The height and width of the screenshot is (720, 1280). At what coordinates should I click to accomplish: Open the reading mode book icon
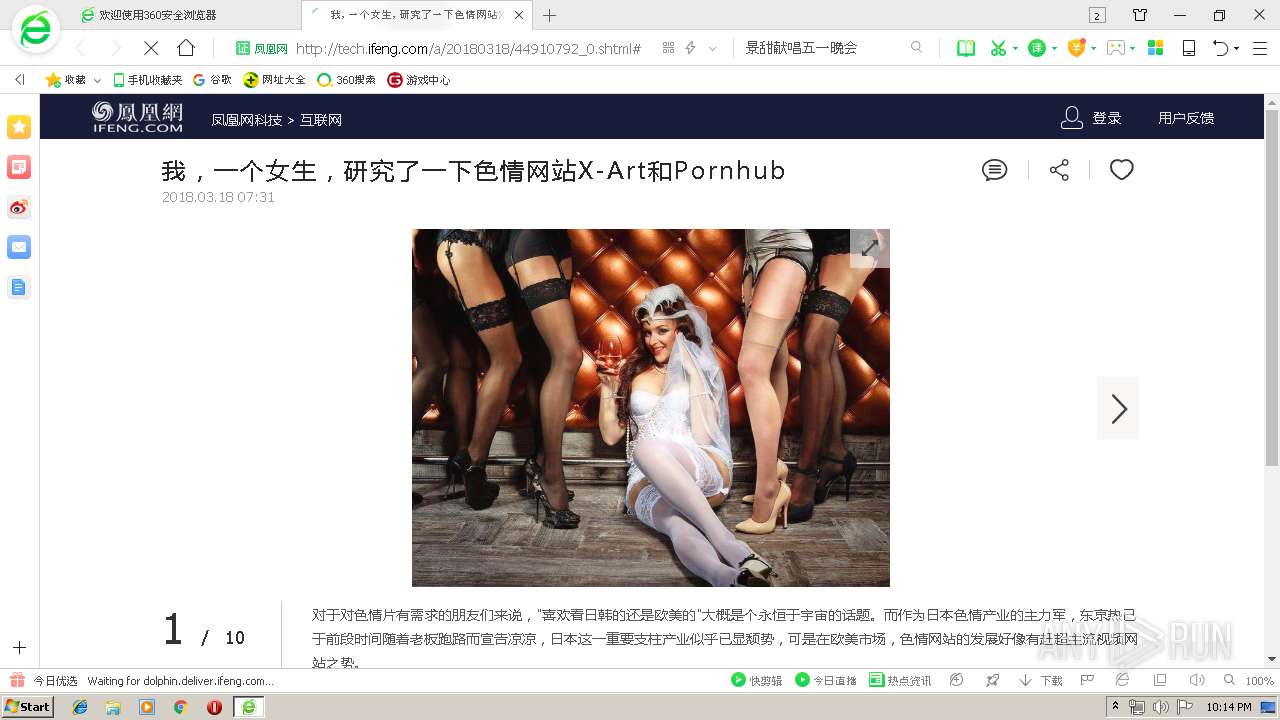[966, 48]
